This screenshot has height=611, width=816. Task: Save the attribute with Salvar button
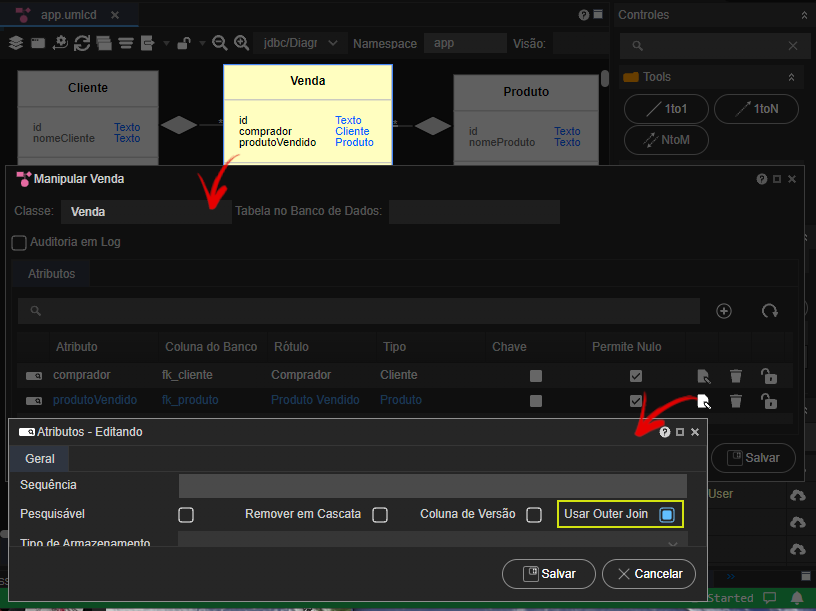click(549, 574)
